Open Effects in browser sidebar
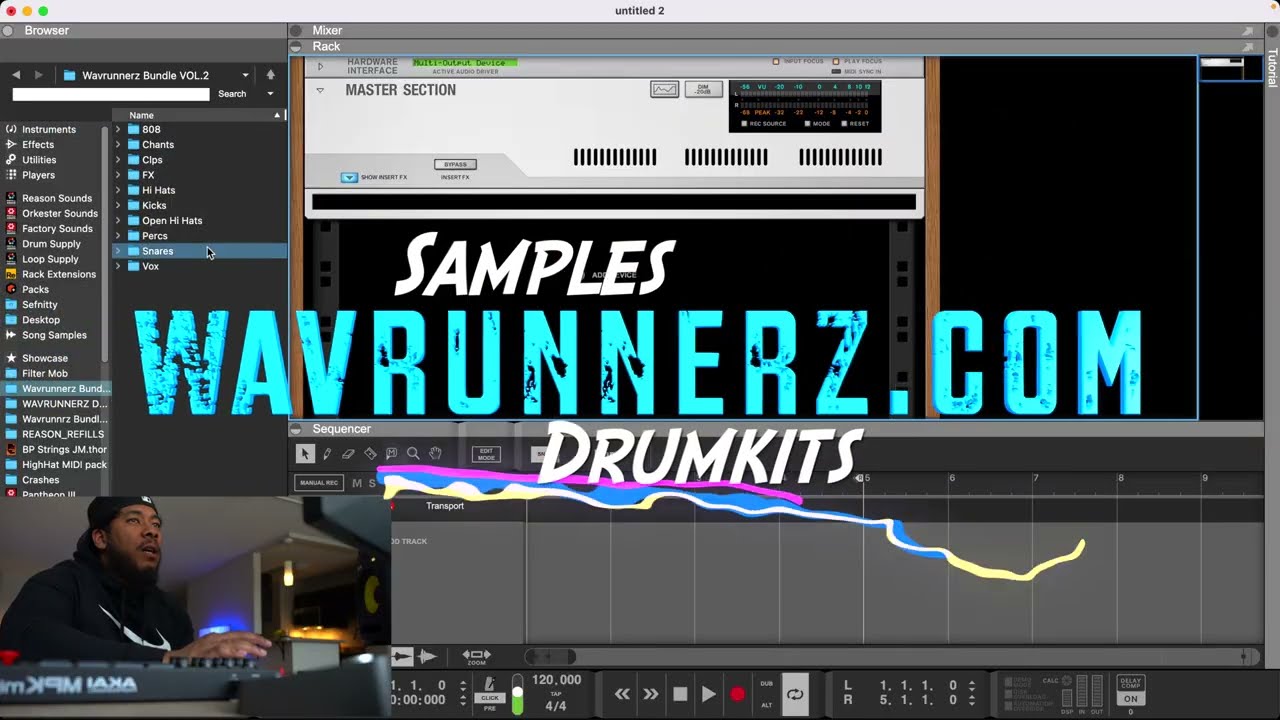 click(40, 145)
